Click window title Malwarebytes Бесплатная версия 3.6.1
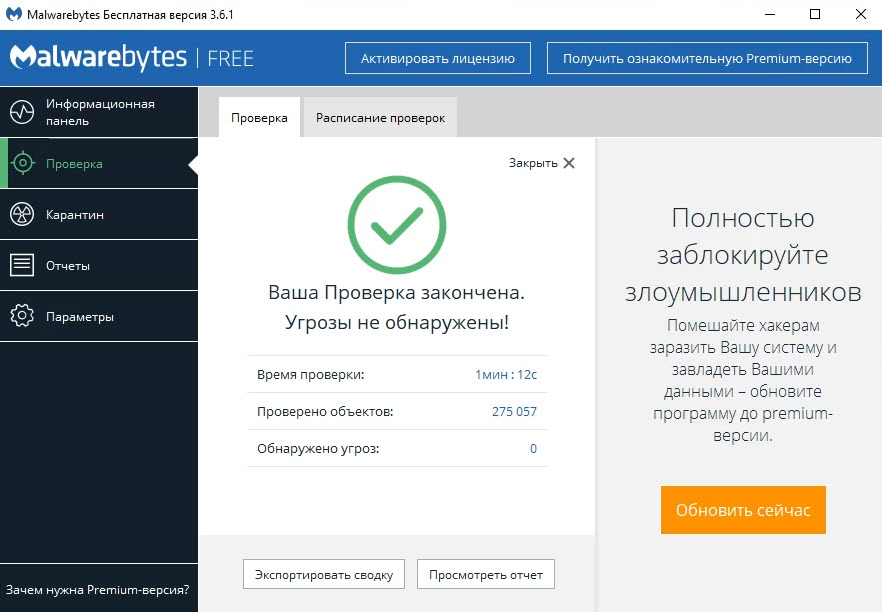This screenshot has height=612, width=882. point(130,15)
